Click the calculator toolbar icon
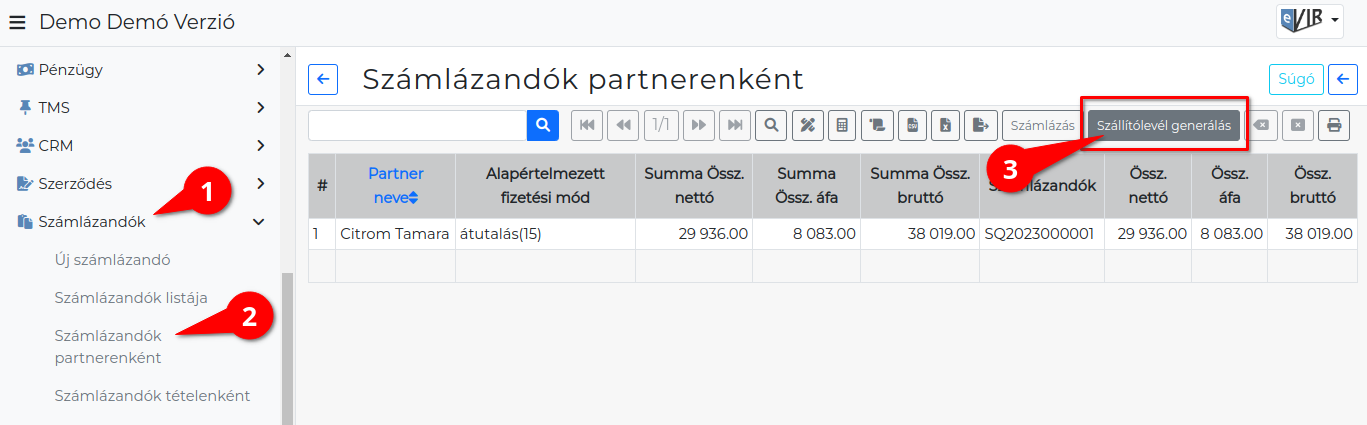 click(x=842, y=125)
